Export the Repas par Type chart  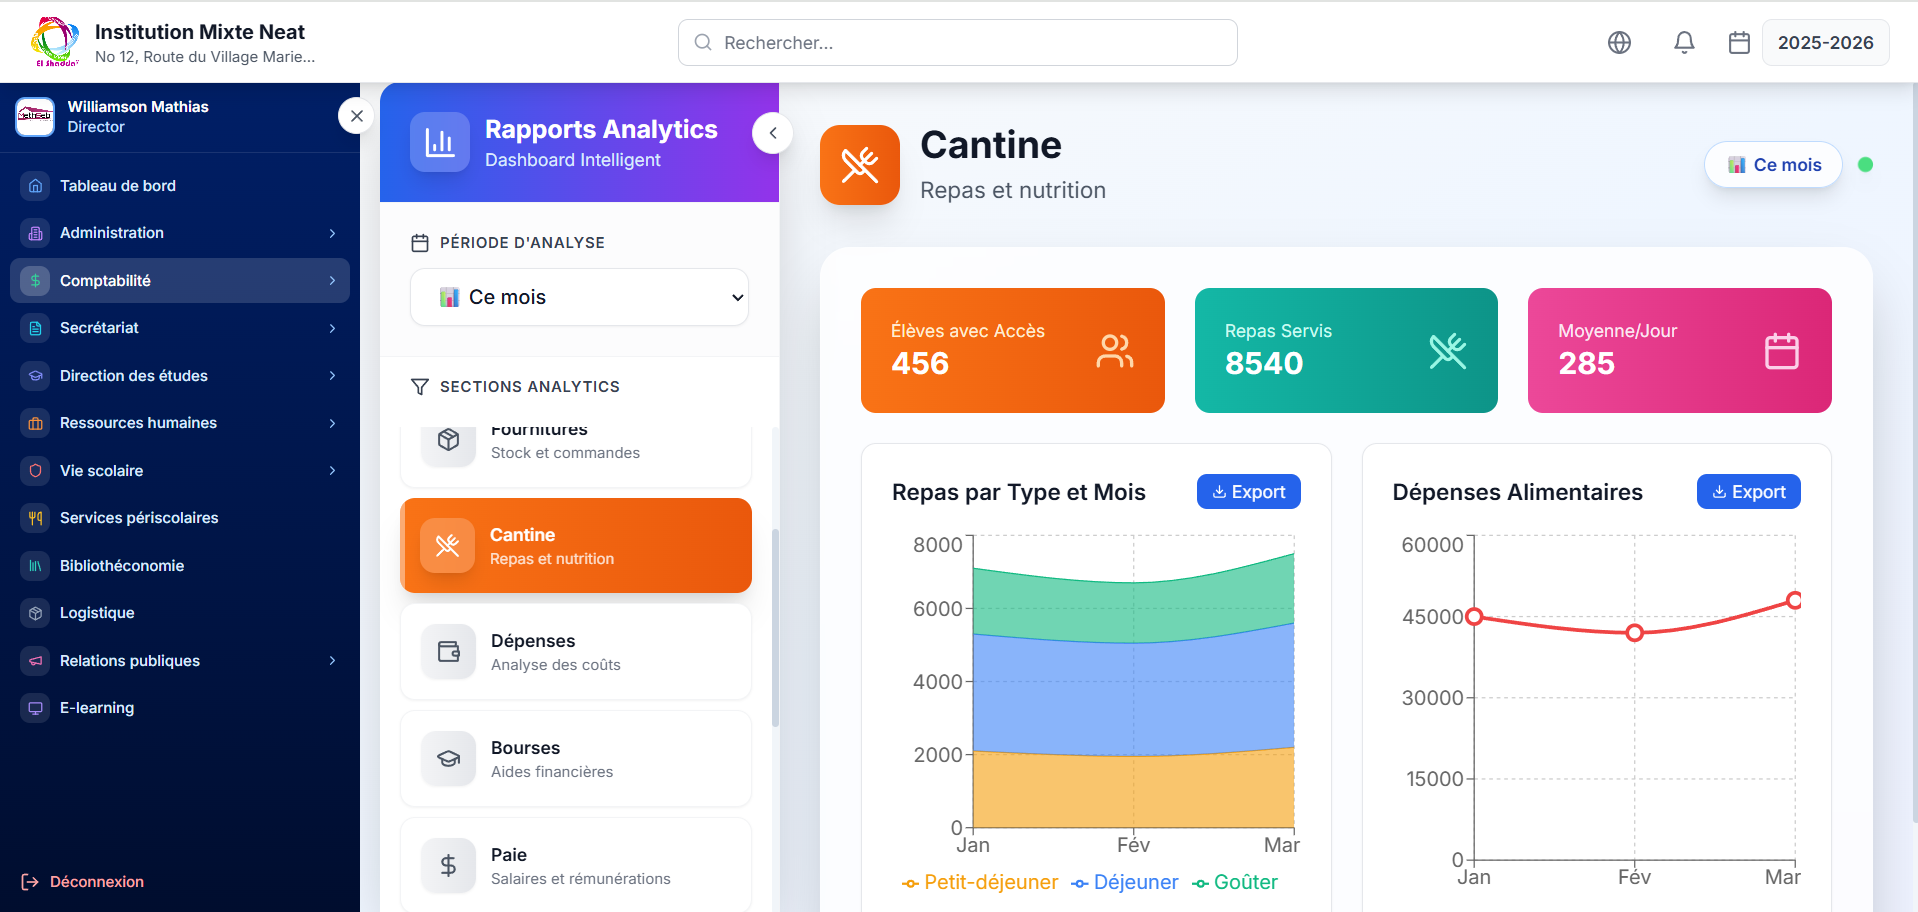tap(1248, 492)
